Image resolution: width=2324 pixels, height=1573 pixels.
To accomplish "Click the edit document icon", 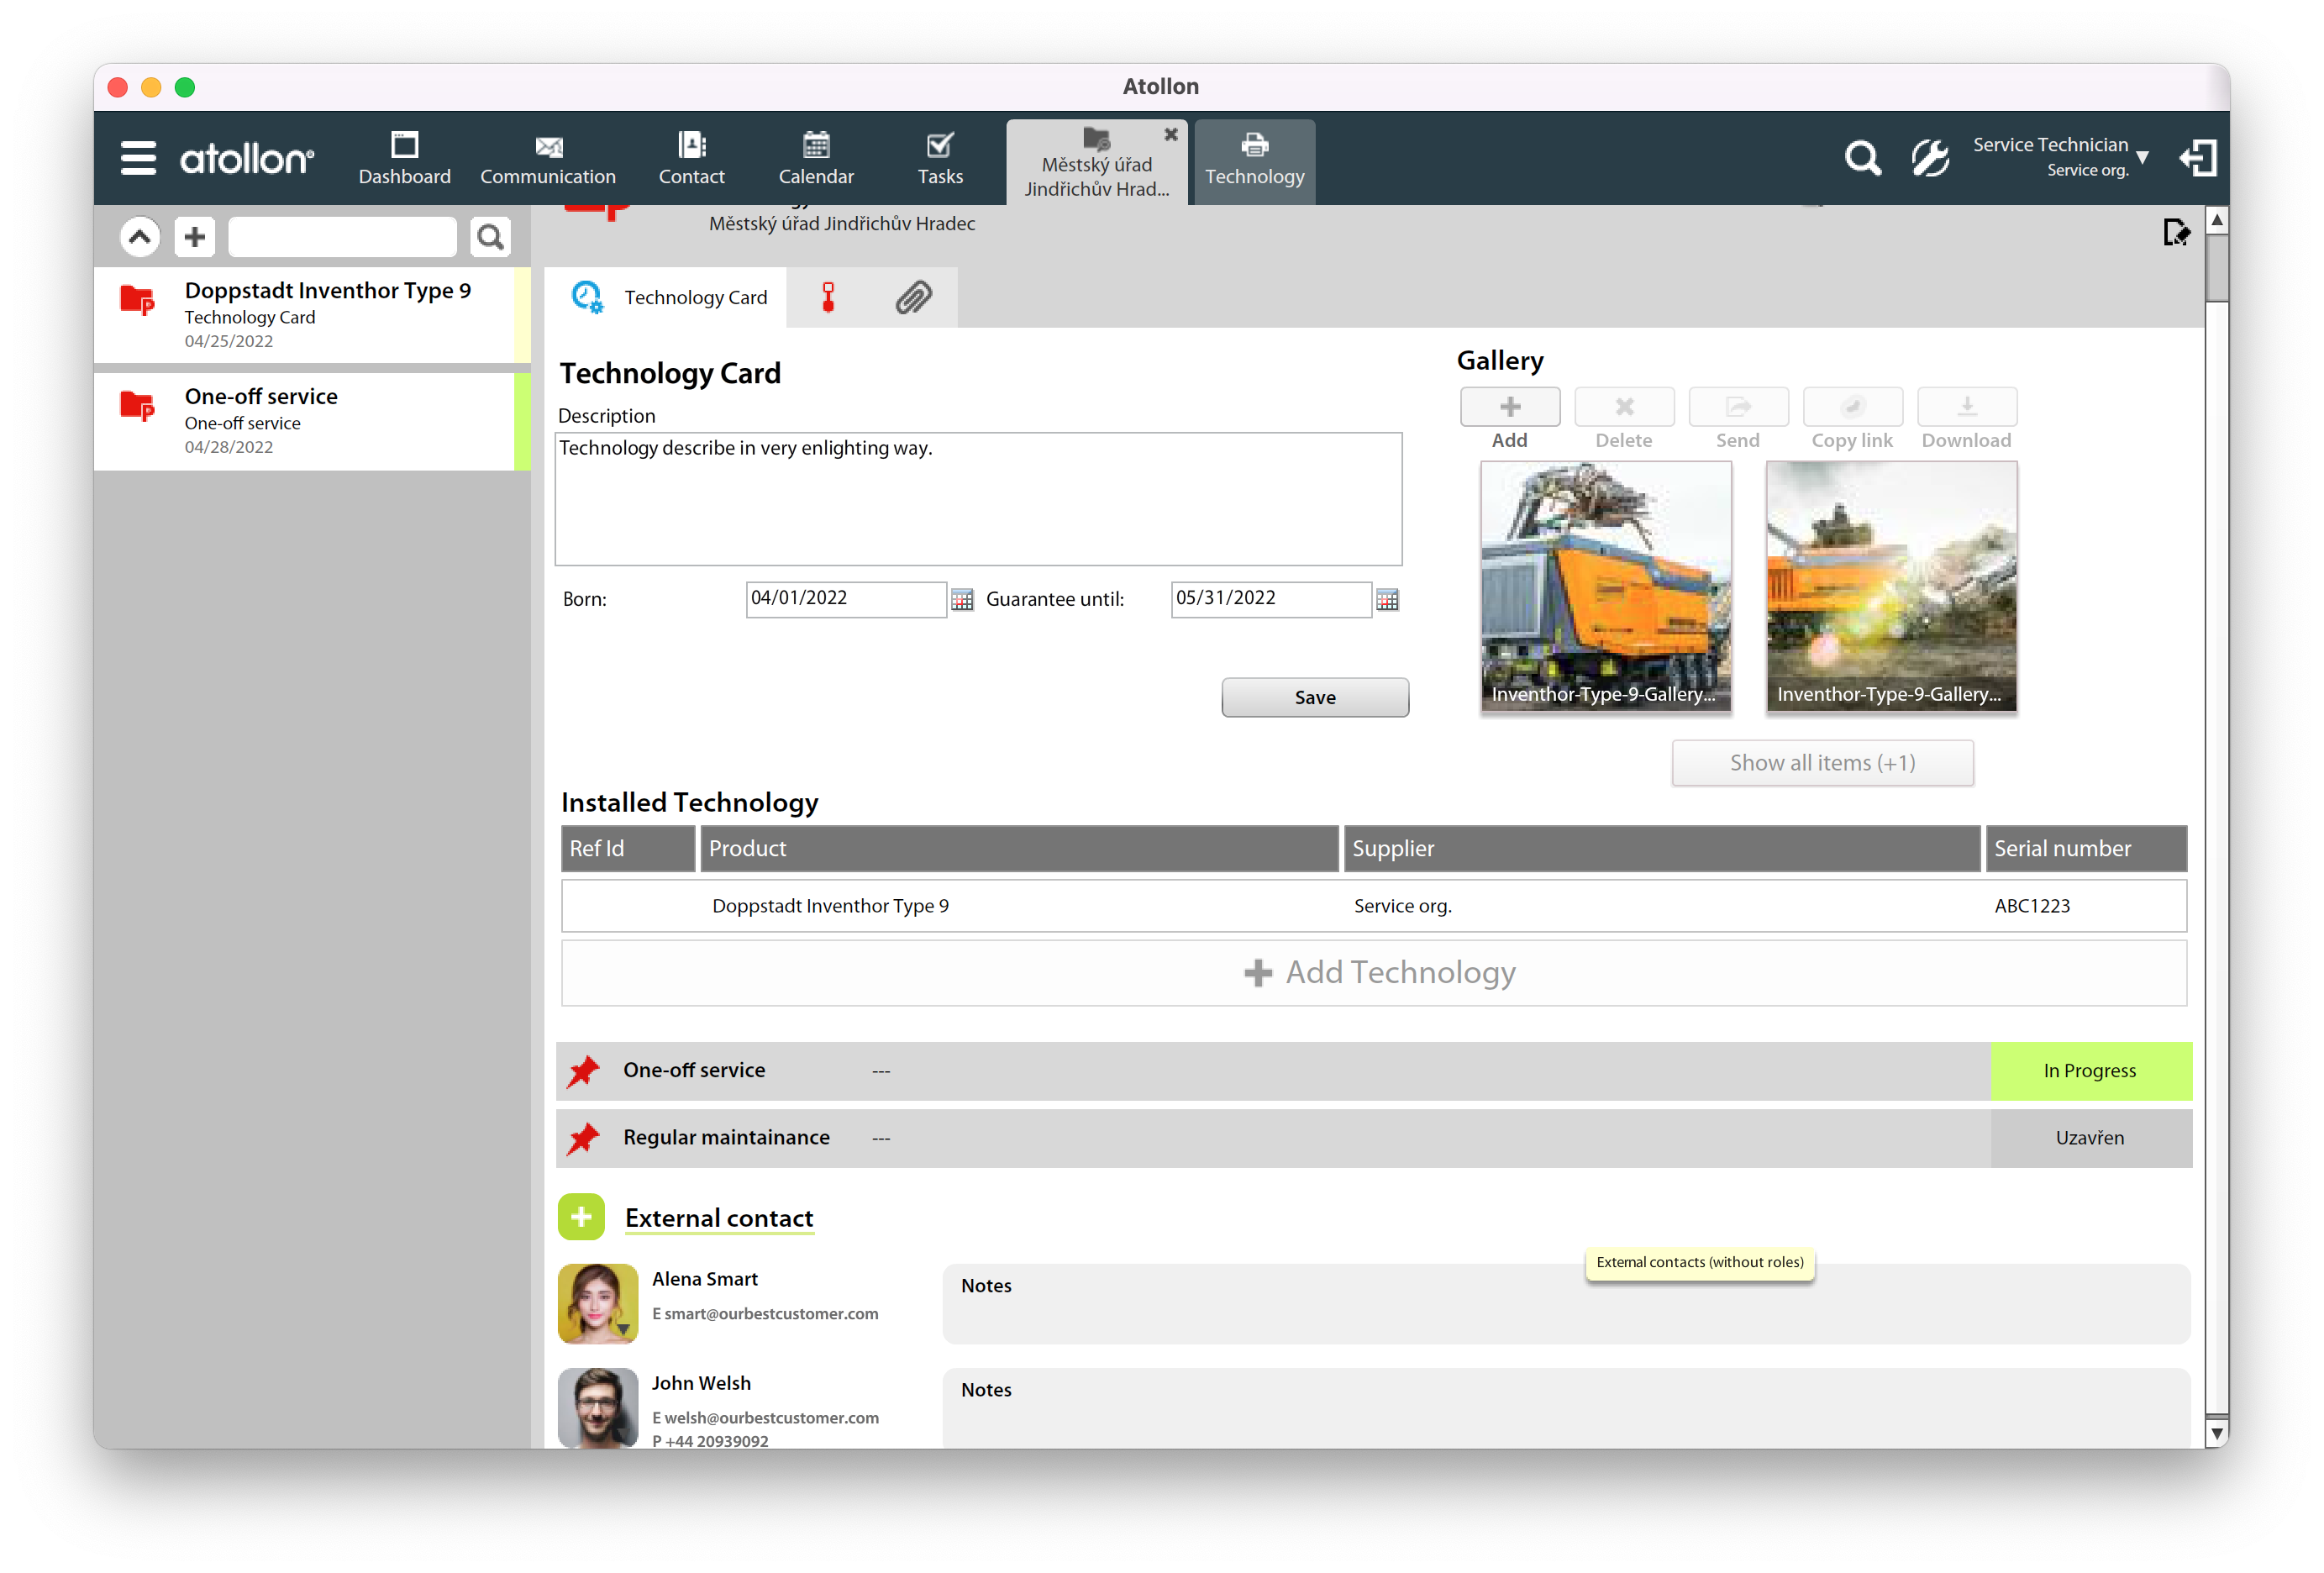I will point(2175,233).
